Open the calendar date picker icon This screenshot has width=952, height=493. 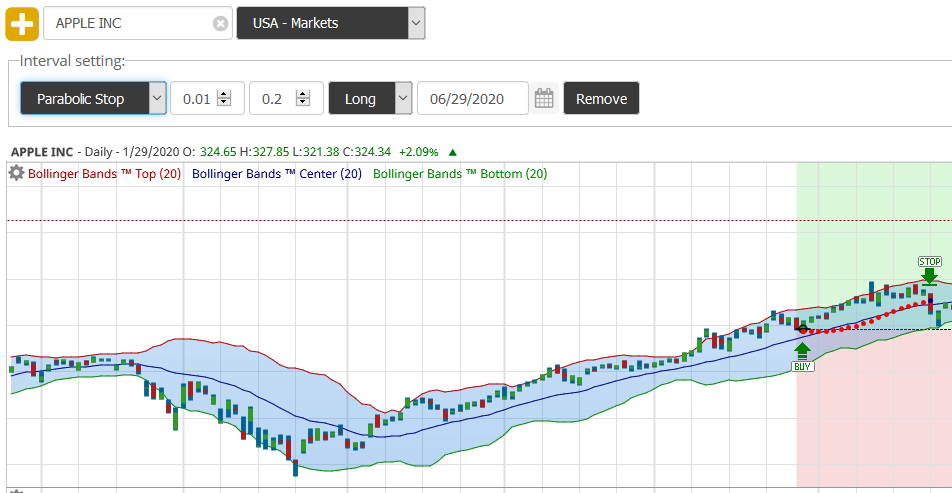click(x=544, y=99)
